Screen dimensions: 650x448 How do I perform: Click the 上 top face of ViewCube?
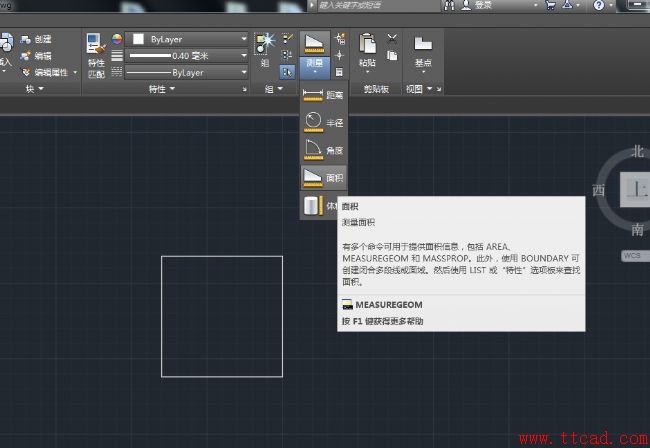635,190
